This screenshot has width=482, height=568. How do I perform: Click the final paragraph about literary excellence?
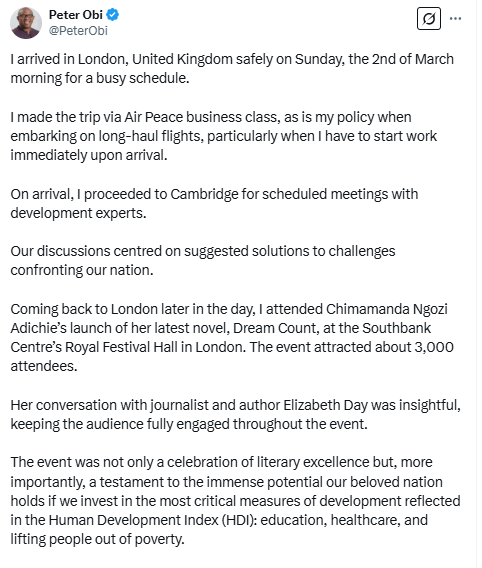coord(235,500)
